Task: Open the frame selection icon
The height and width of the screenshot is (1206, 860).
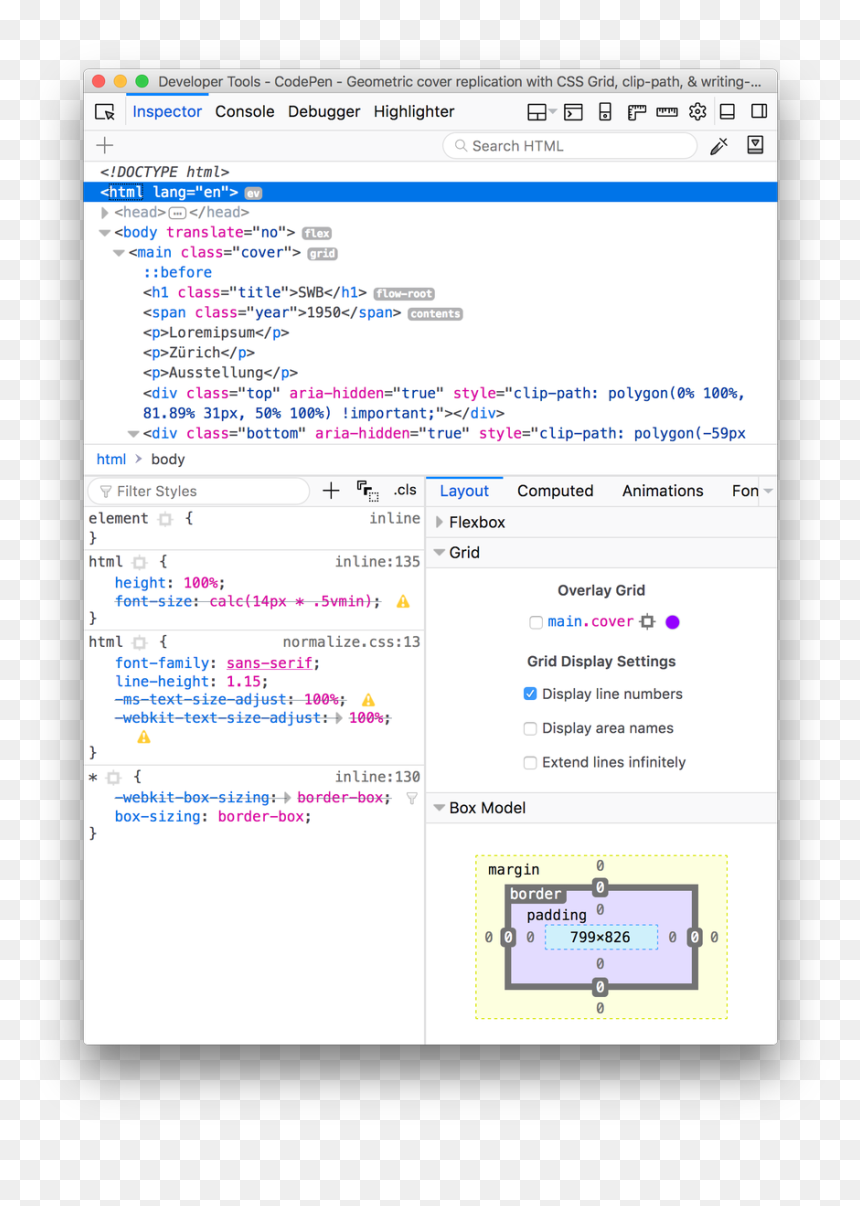Action: (542, 112)
